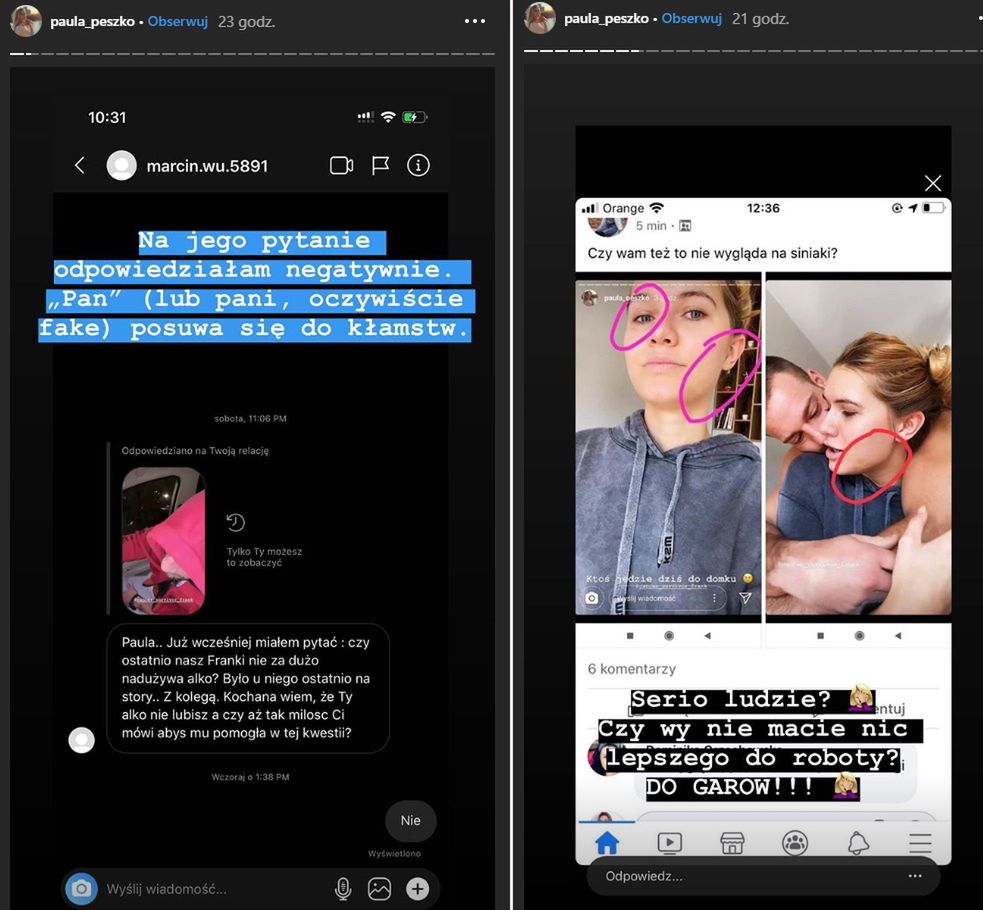This screenshot has width=983, height=910.
Task: Flag the conversation with flag icon
Action: coord(381,165)
